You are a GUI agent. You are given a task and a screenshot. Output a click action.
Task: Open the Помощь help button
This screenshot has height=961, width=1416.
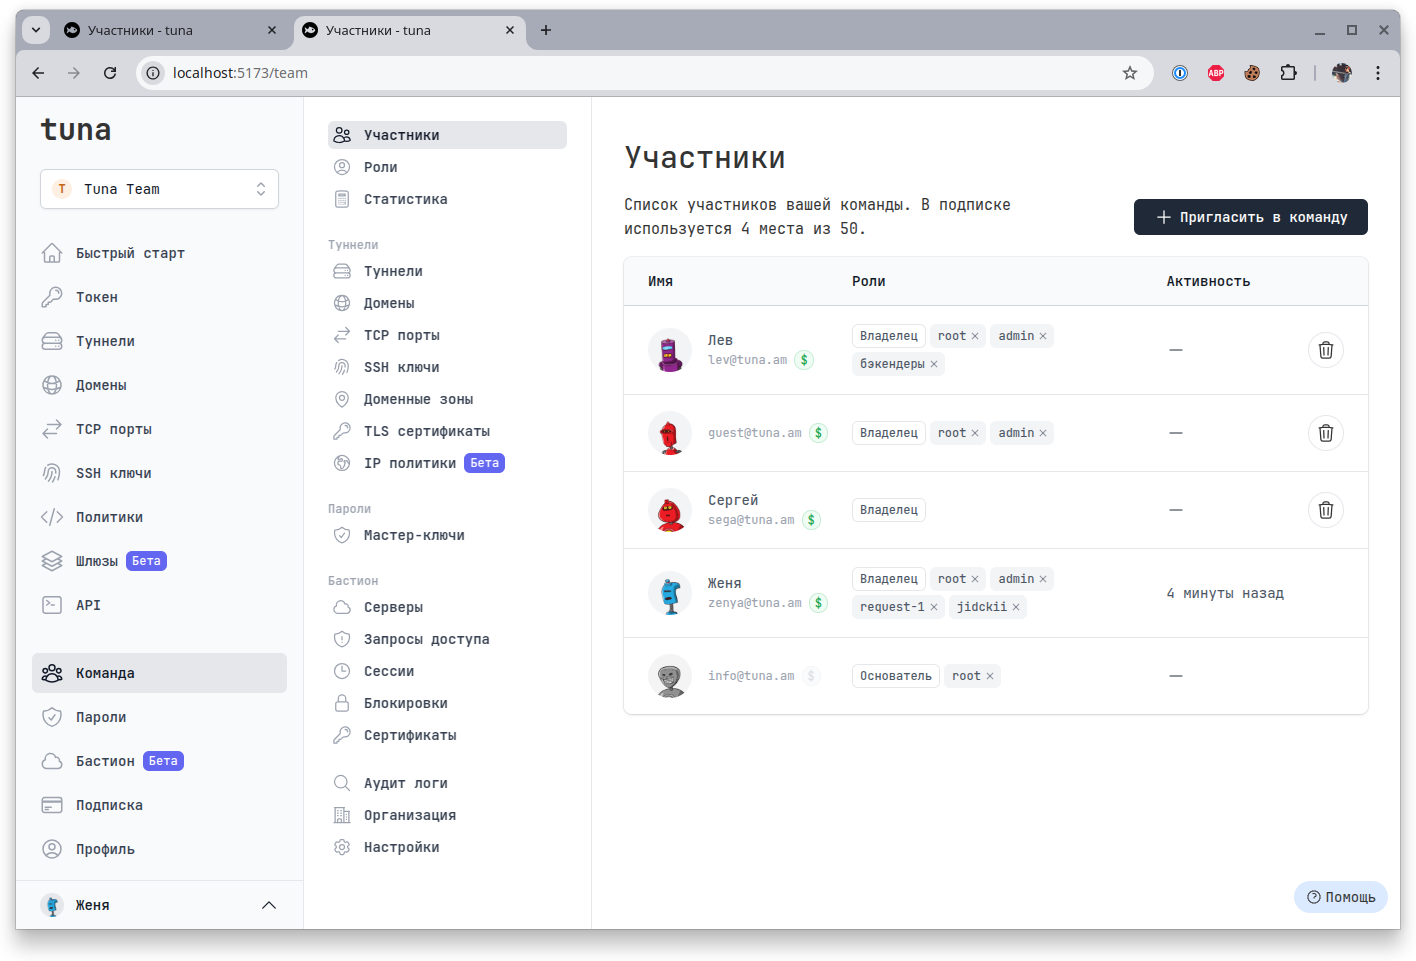tap(1340, 897)
